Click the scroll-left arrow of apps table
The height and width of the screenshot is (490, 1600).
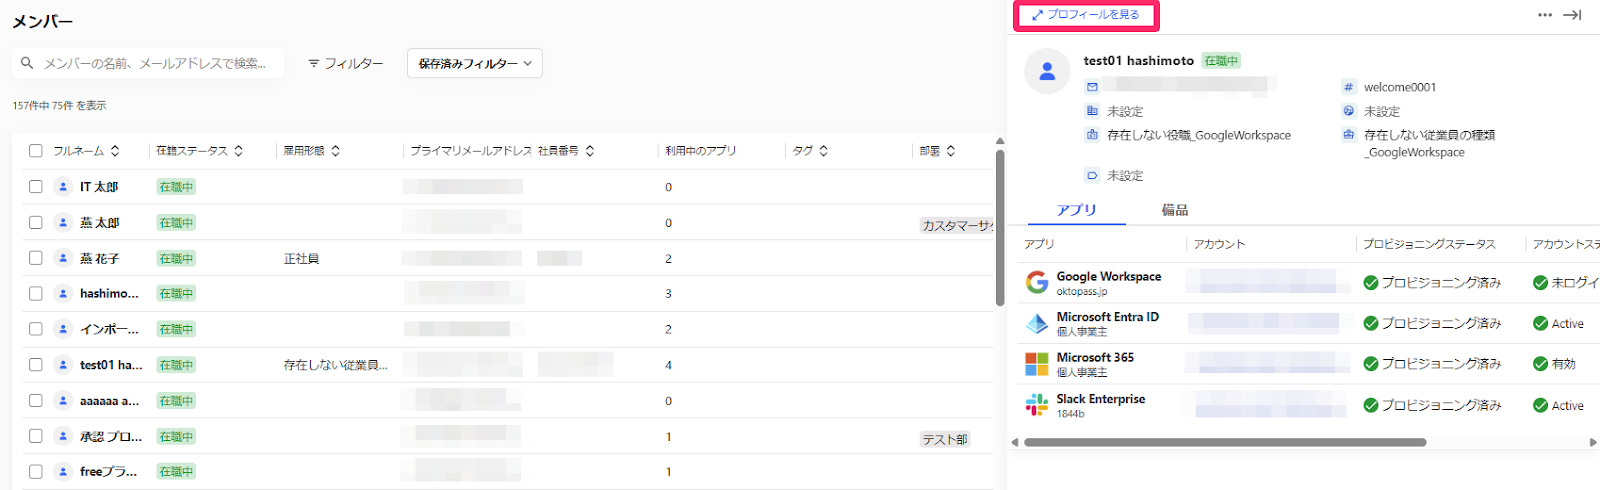click(1015, 442)
